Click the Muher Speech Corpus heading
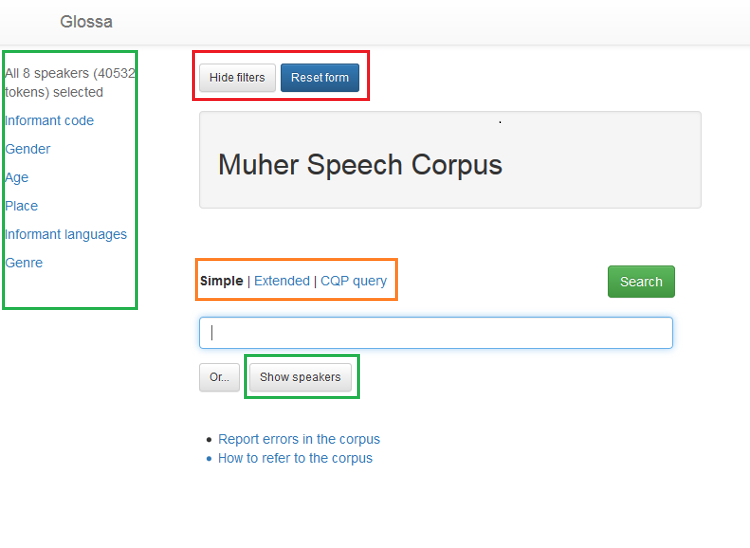 tap(360, 165)
